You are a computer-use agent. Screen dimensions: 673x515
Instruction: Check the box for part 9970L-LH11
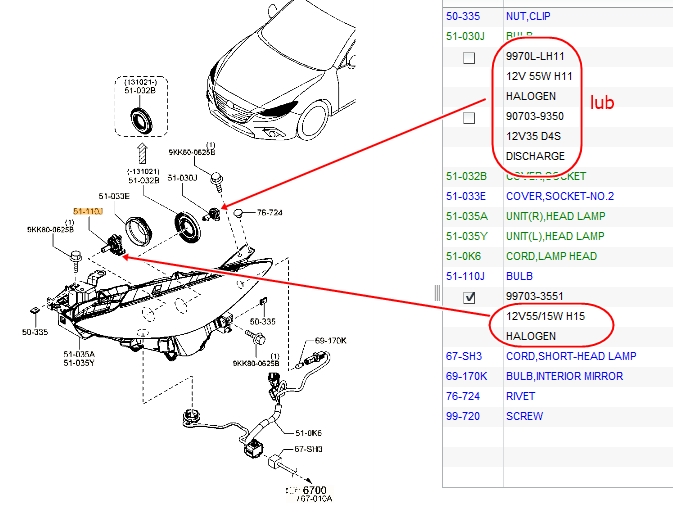pos(468,58)
